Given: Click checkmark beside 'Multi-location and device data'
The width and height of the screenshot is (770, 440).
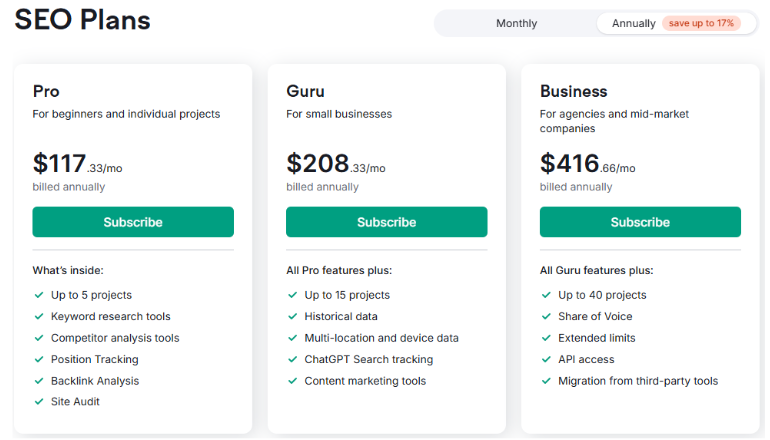Looking at the screenshot, I should 293,338.
